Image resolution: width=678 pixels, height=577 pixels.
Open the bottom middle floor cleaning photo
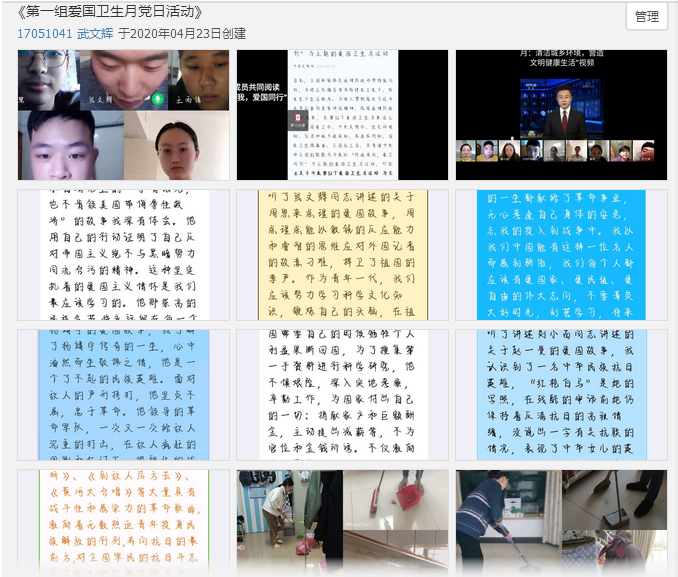pyautogui.click(x=342, y=520)
